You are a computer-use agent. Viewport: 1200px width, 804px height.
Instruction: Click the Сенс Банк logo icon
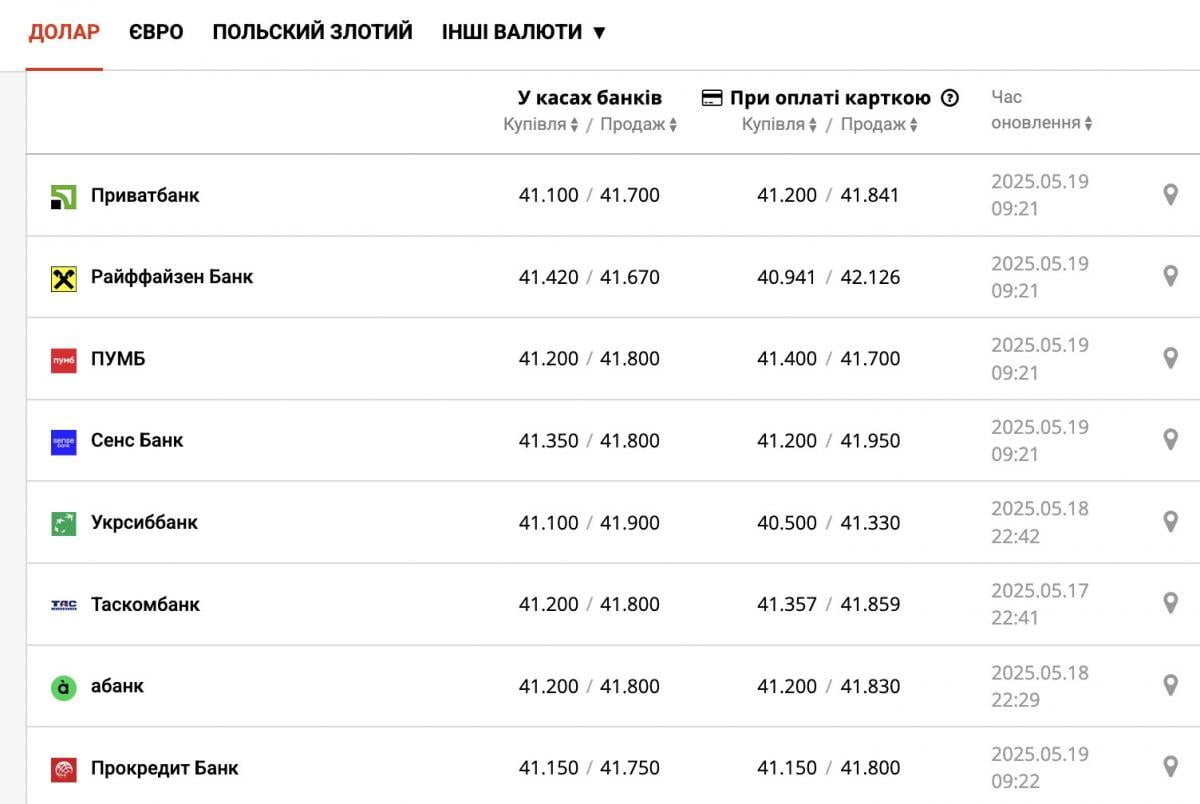(x=63, y=442)
